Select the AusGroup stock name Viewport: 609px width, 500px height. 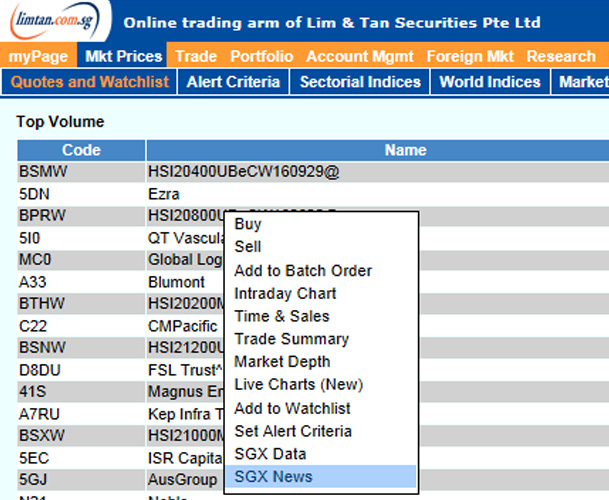click(x=183, y=479)
